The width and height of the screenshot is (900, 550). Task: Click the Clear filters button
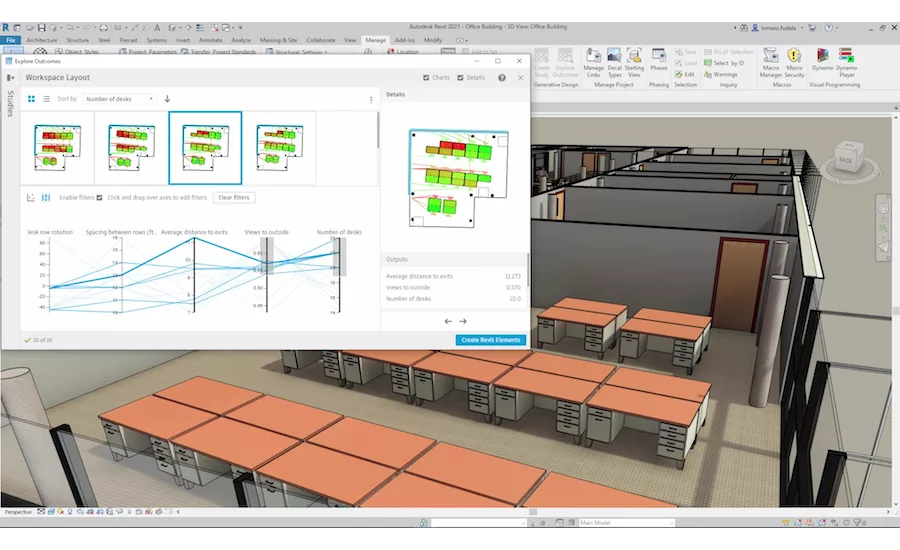coord(234,197)
